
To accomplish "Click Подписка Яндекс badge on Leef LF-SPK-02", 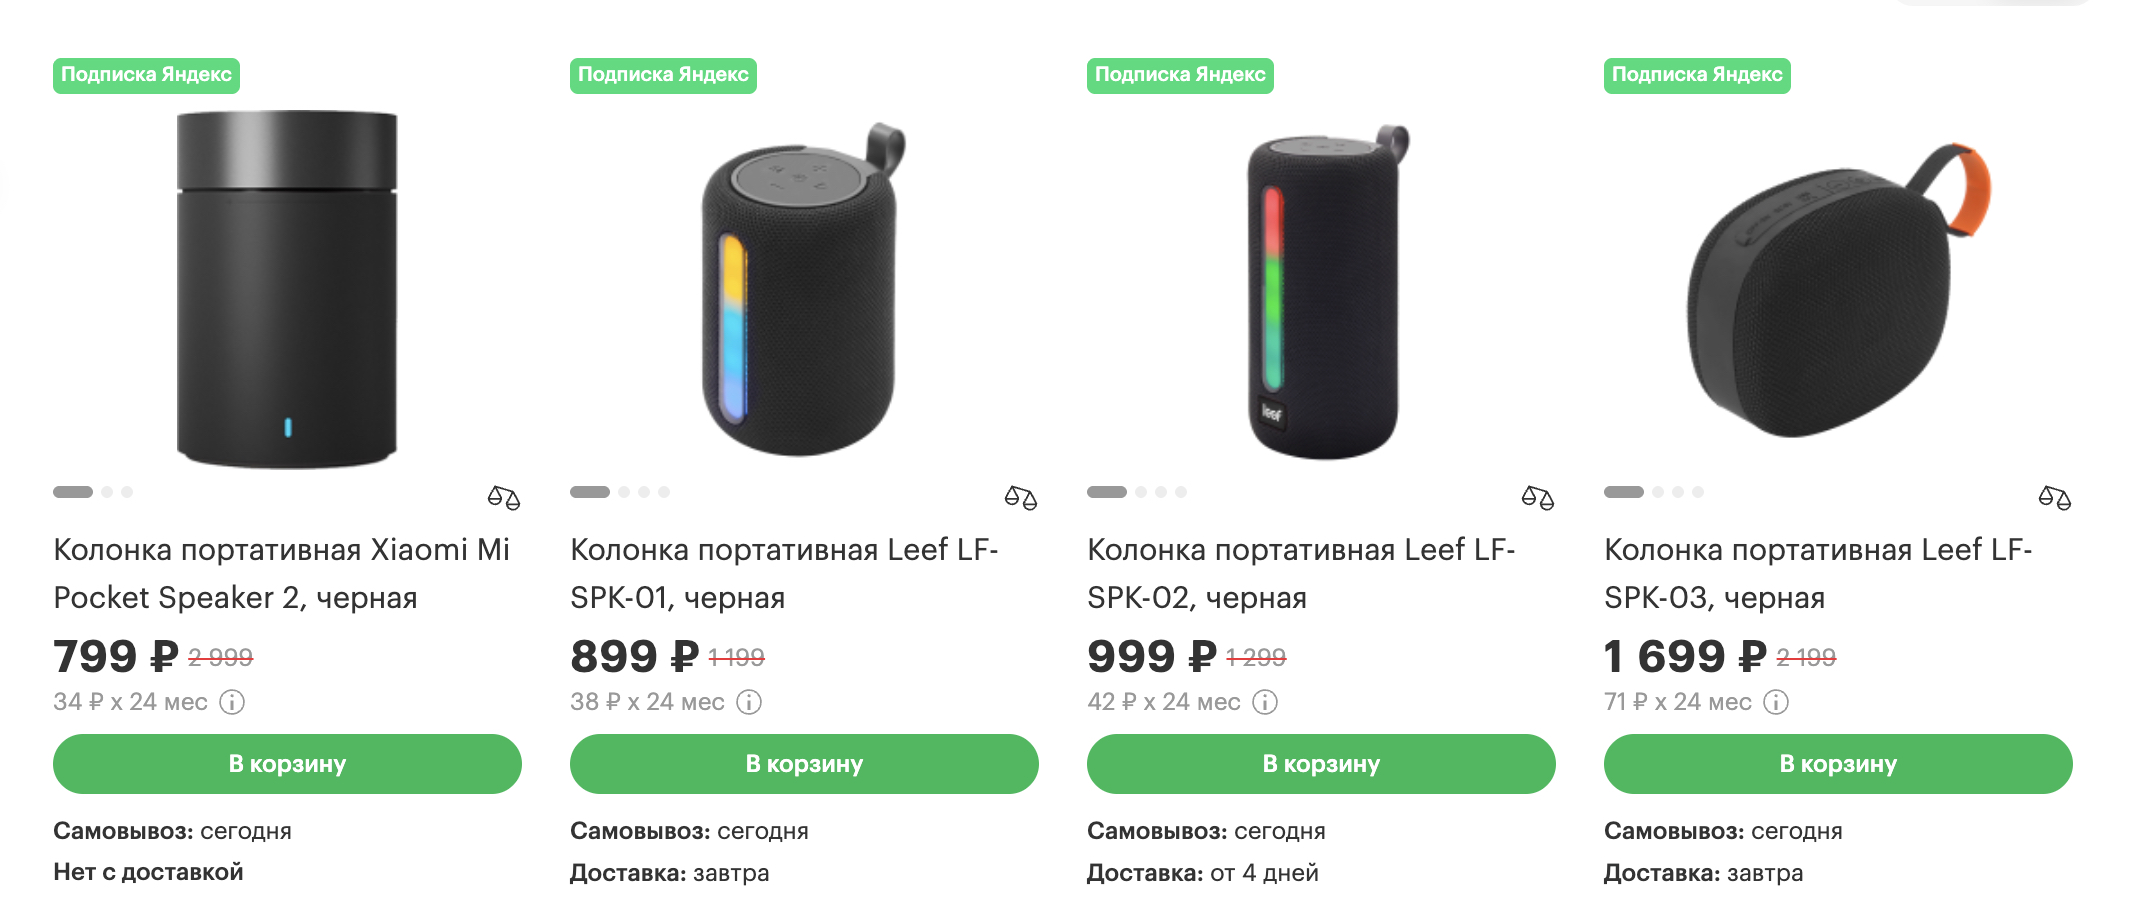I will (x=1180, y=75).
